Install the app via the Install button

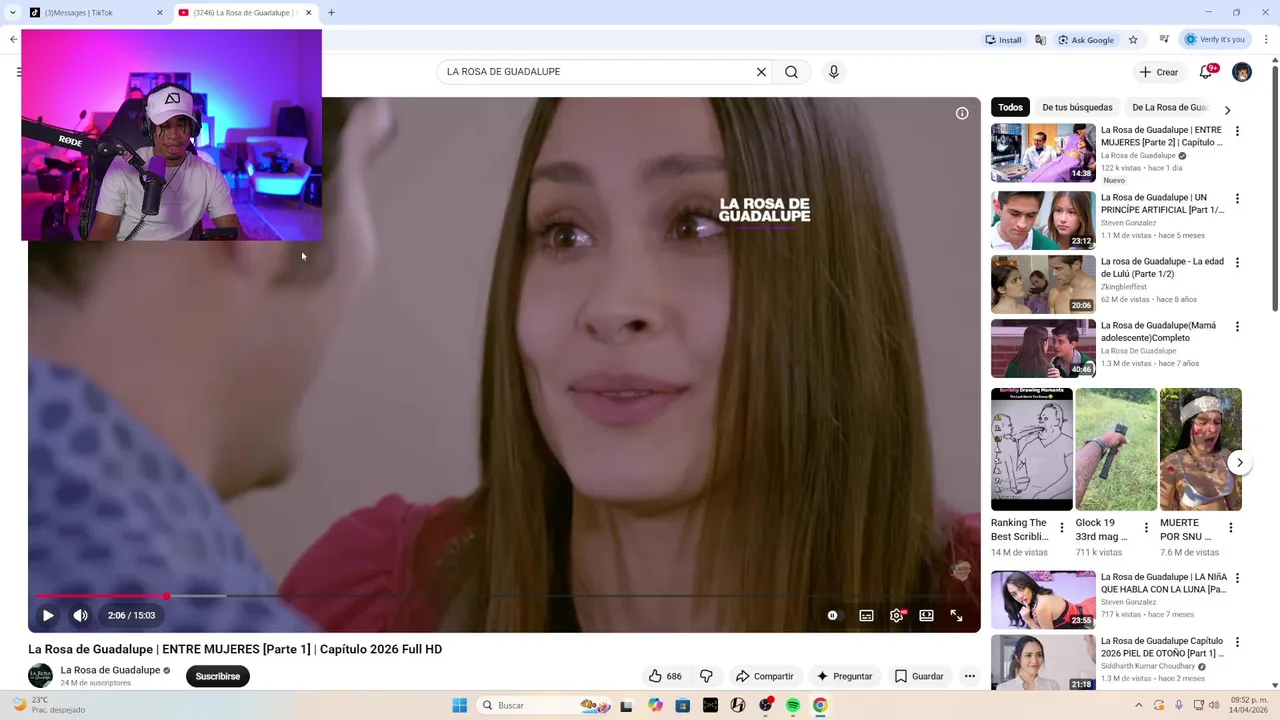click(x=1003, y=40)
